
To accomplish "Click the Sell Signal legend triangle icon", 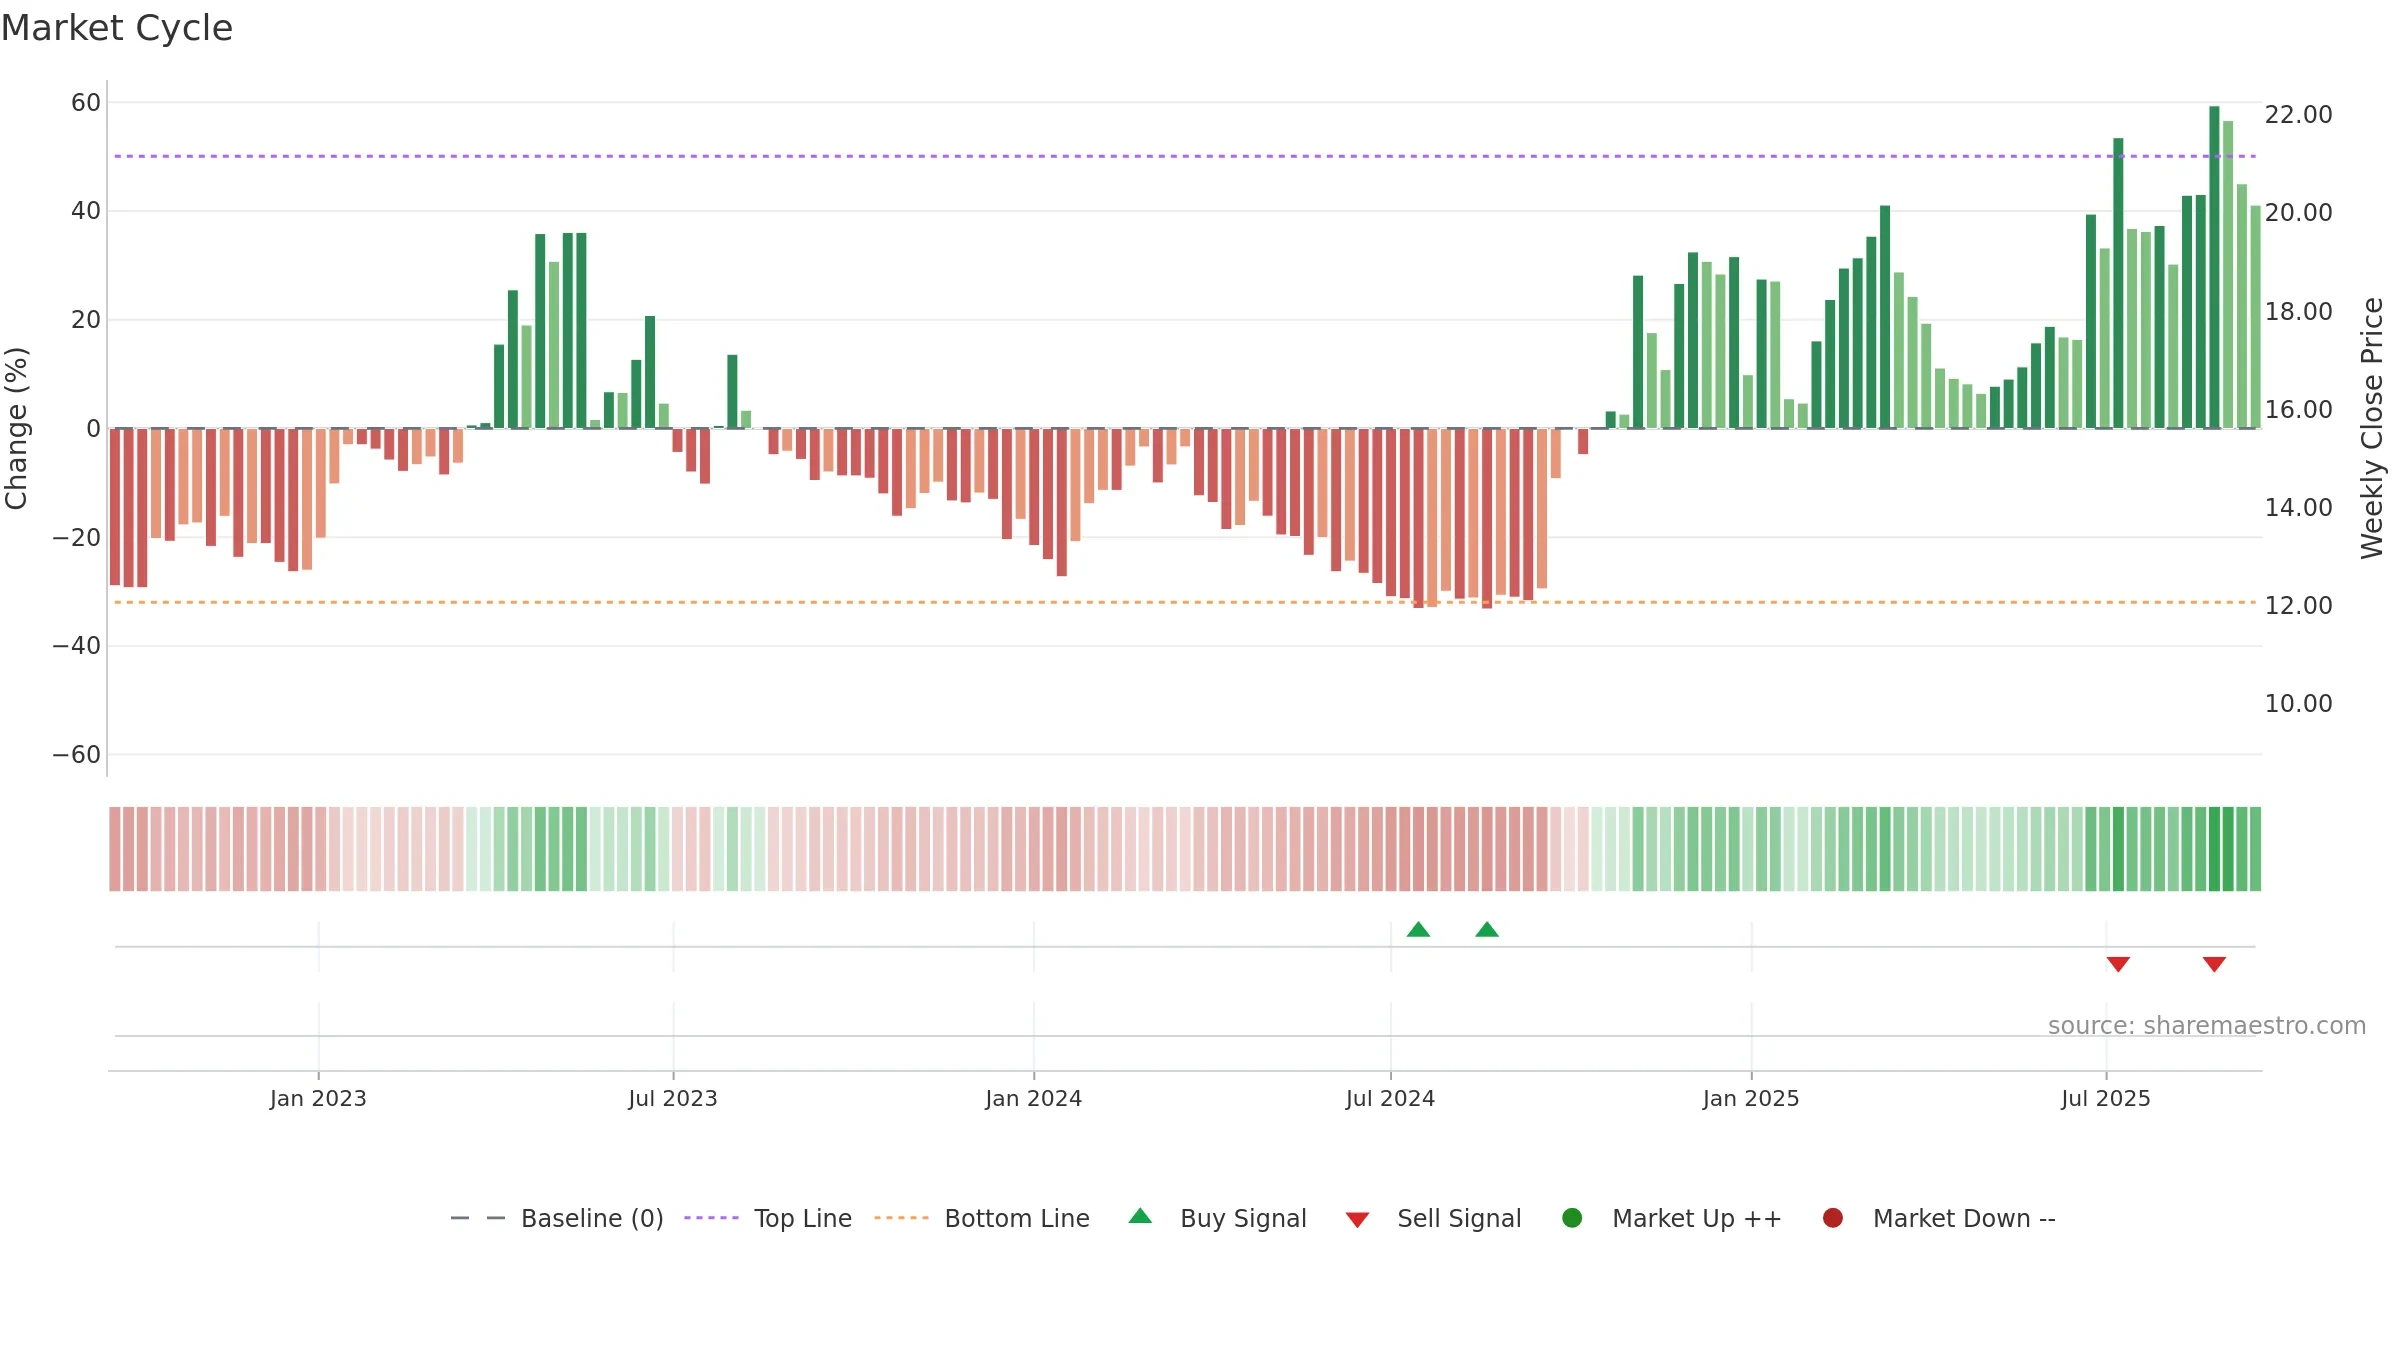I will pos(1357,1220).
